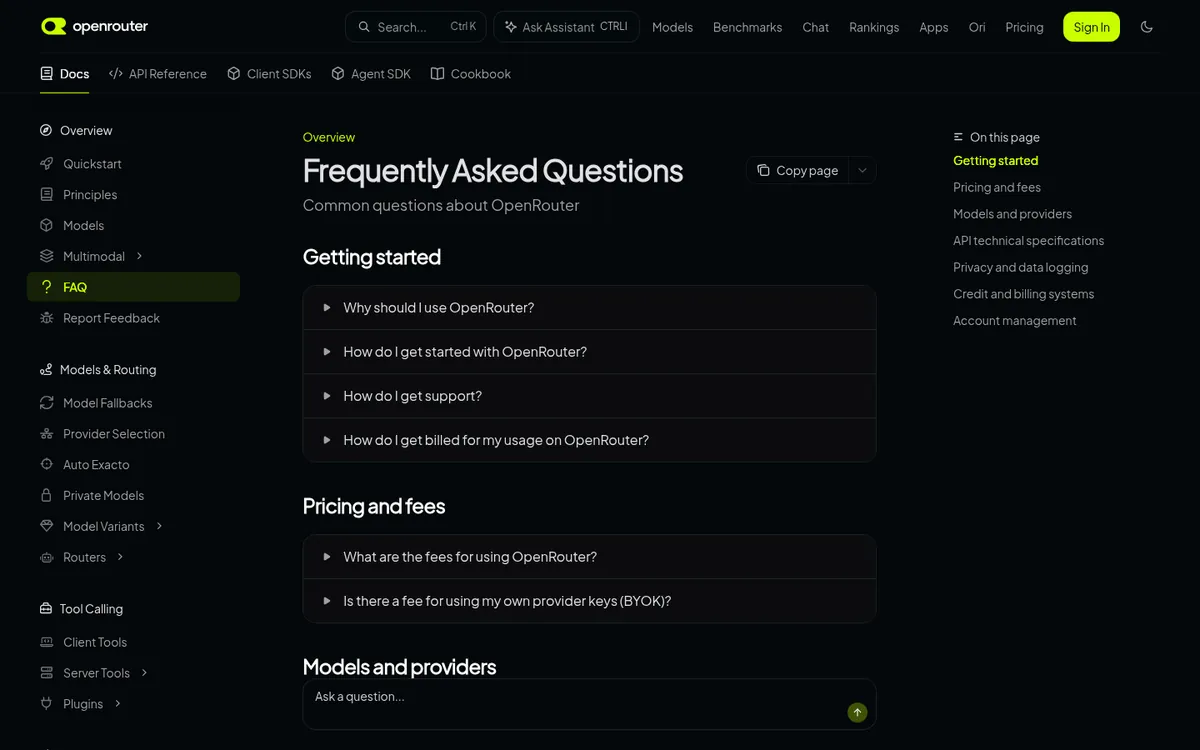Open Models in top navigation

coord(672,27)
